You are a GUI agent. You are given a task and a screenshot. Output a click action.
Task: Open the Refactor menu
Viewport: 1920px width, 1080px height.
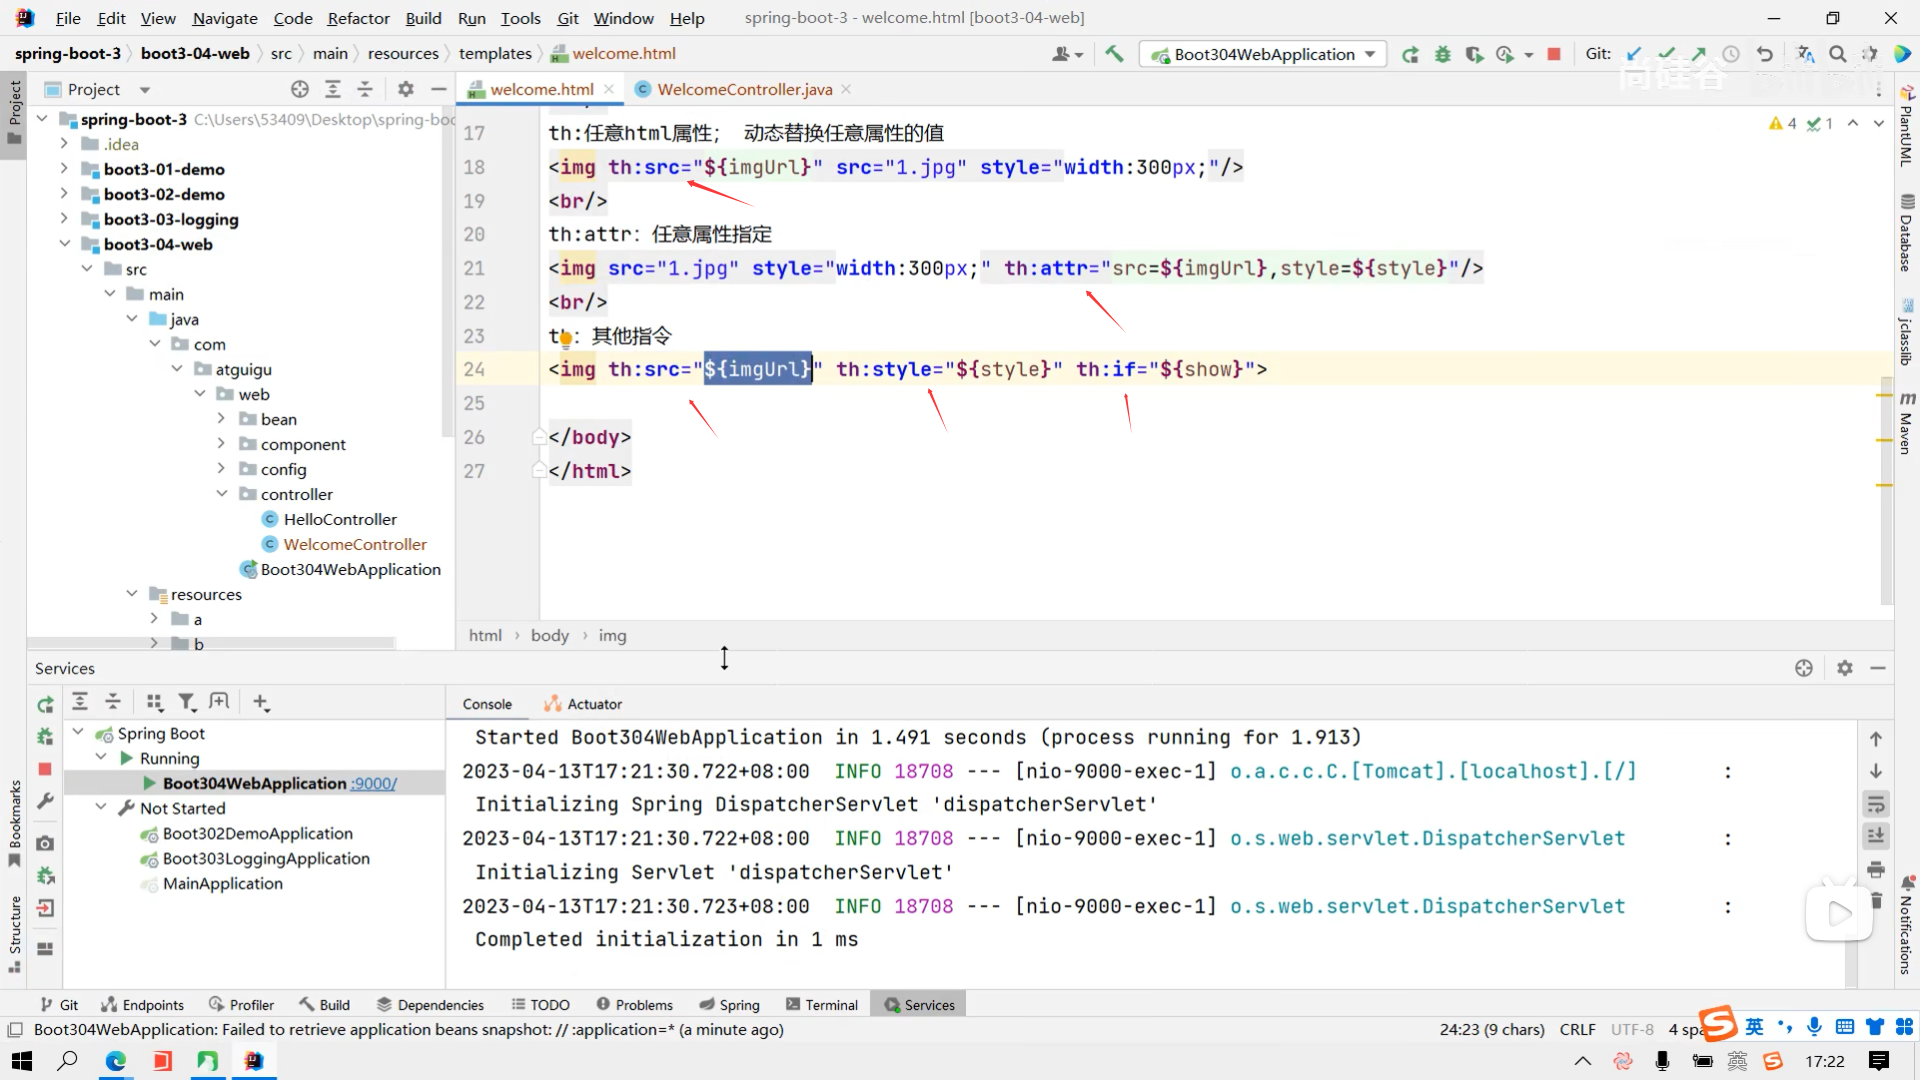358,18
